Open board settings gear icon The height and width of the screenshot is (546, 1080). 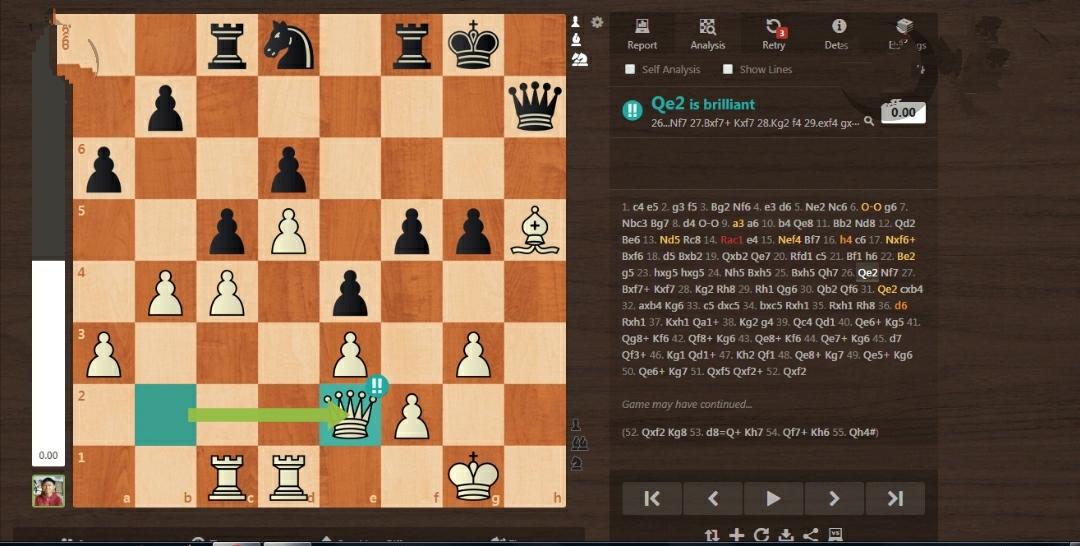[597, 22]
